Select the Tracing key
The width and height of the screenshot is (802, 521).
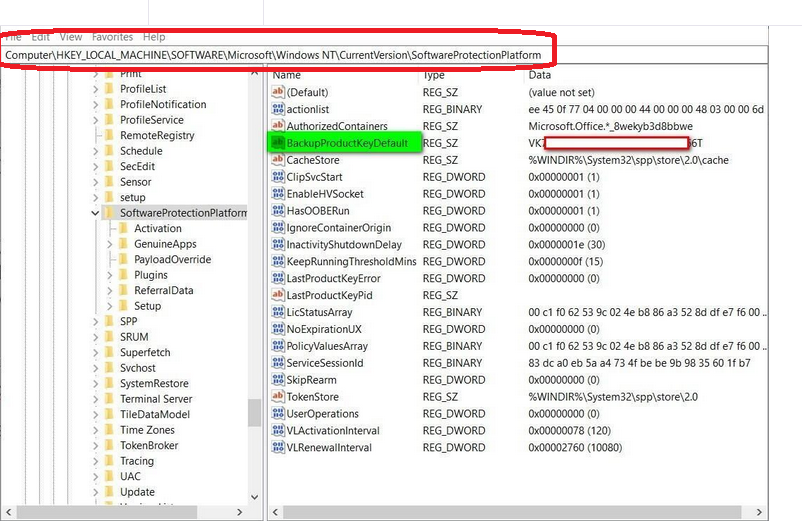pyautogui.click(x=137, y=461)
